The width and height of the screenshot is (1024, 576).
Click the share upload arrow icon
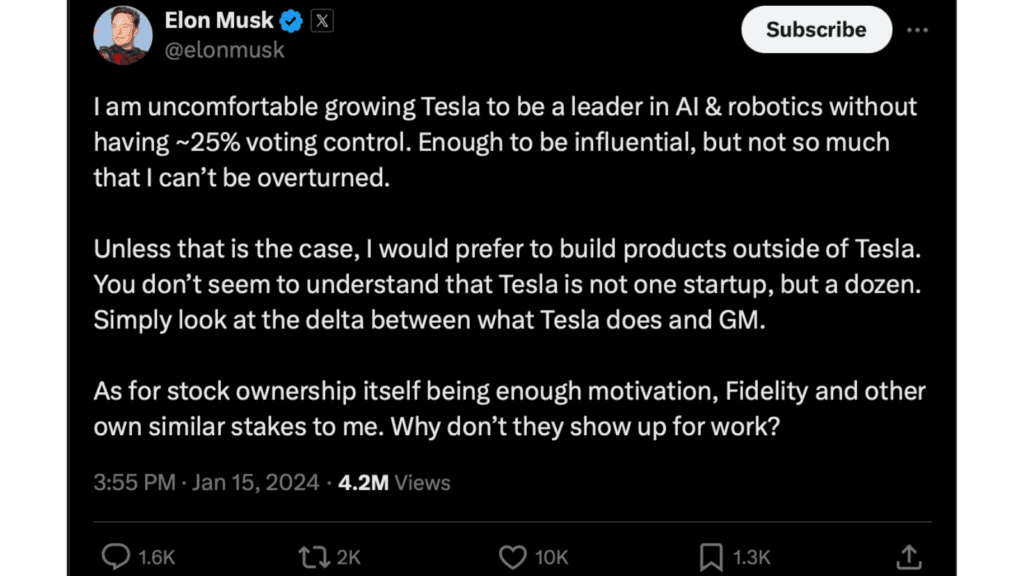[908, 556]
